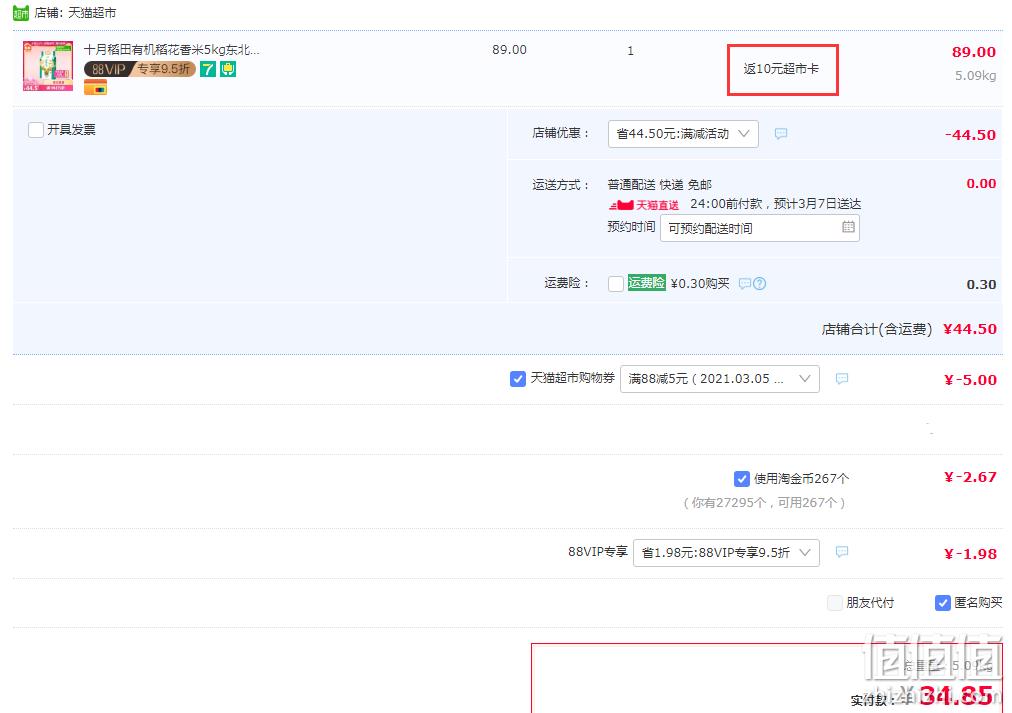Open the calendar icon in 预约时间 field
The width and height of the screenshot is (1012, 713).
pyautogui.click(x=848, y=227)
